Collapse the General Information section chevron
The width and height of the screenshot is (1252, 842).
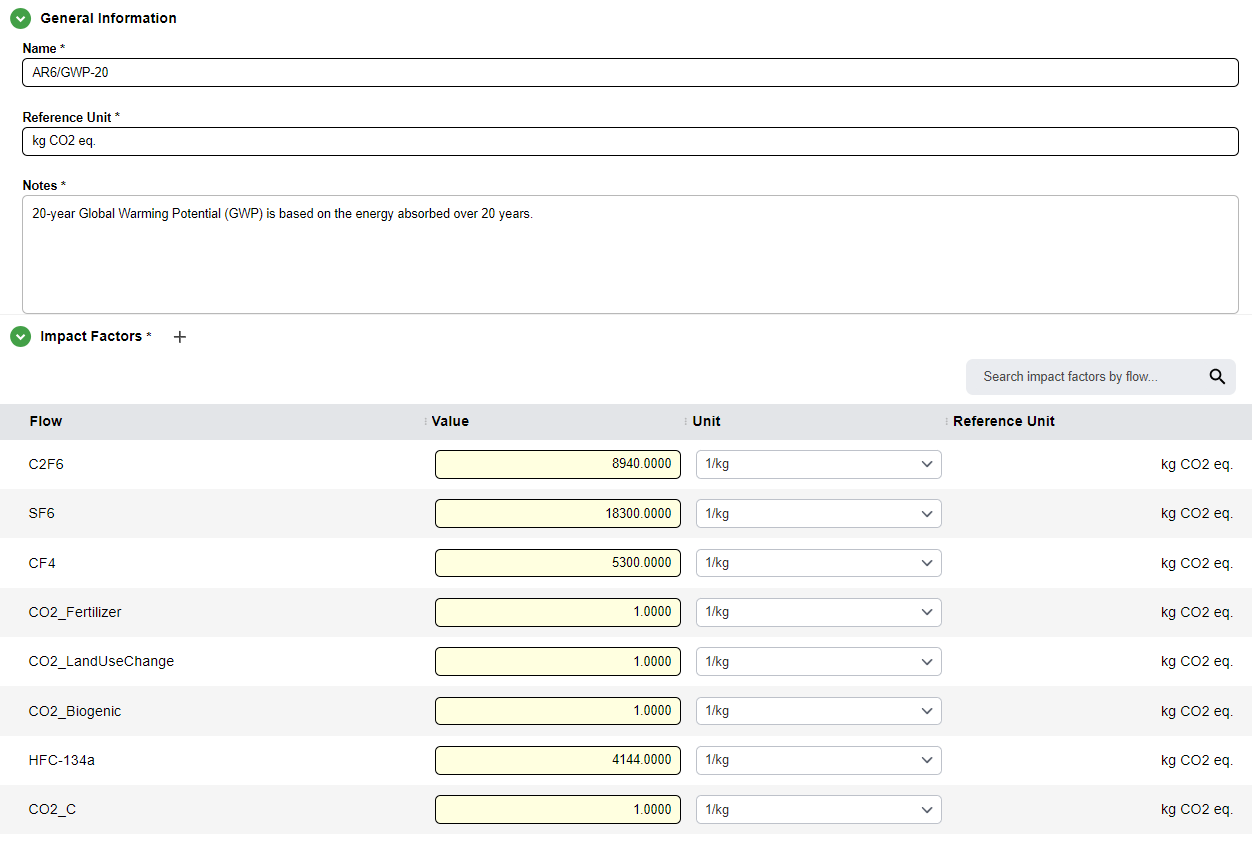point(20,18)
